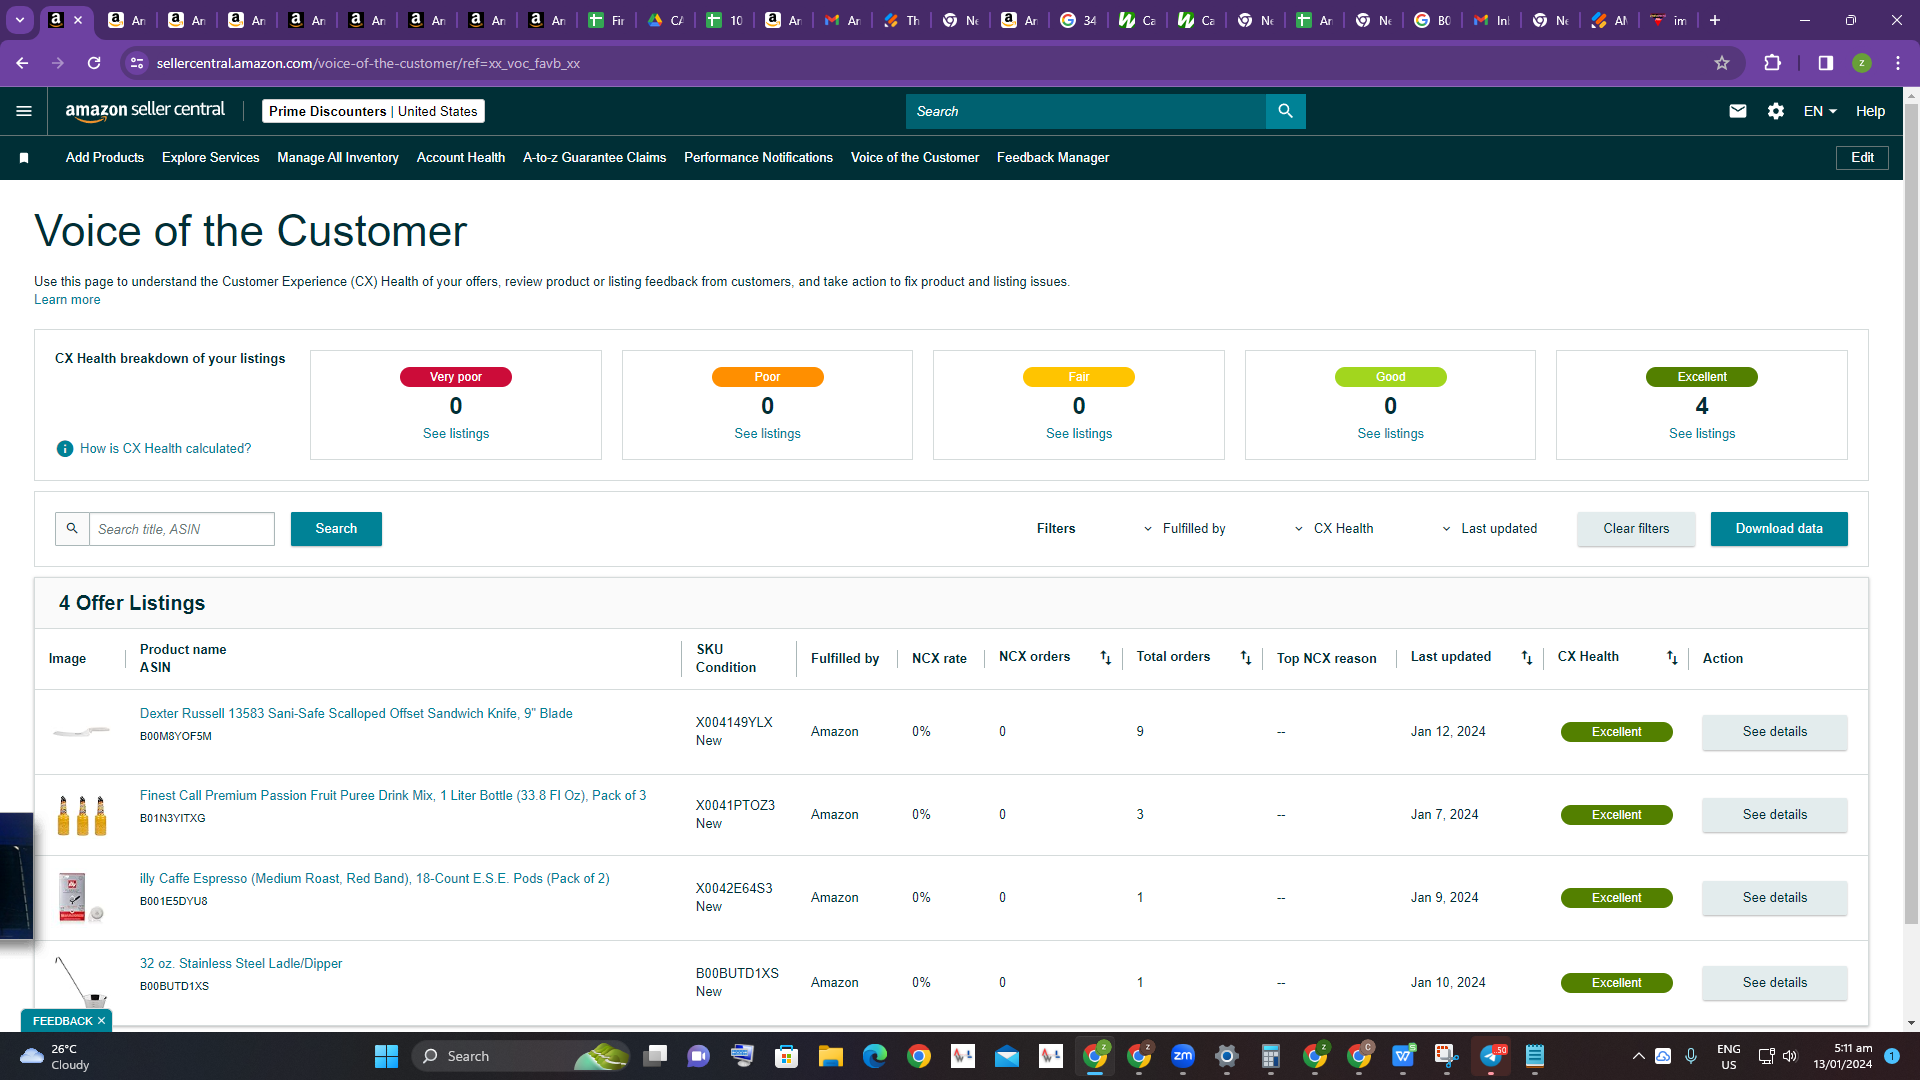Open the Prime Discounters account switcher
Viewport: 1920px width, 1080px height.
pyautogui.click(x=373, y=111)
